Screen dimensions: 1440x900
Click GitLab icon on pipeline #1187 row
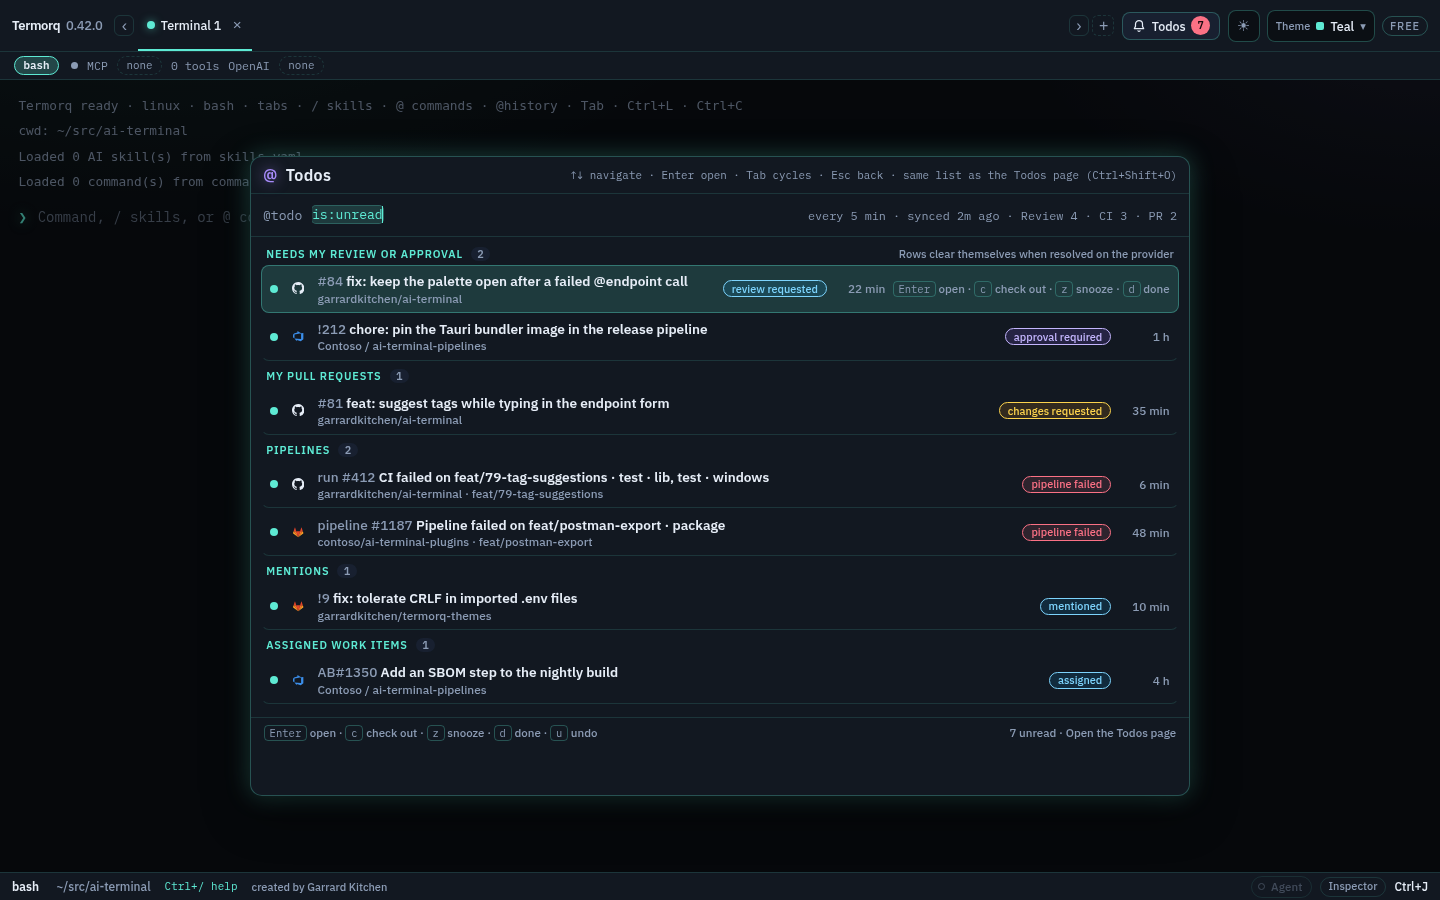(298, 533)
